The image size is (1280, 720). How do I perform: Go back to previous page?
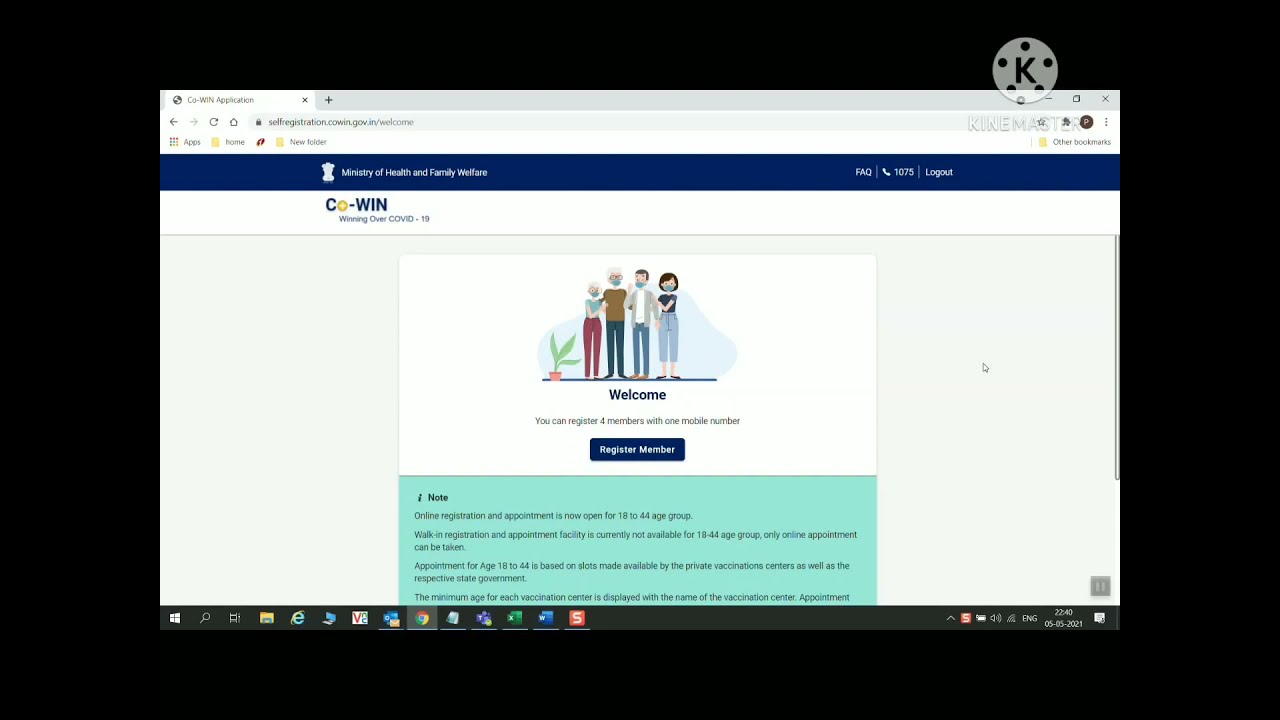174,122
